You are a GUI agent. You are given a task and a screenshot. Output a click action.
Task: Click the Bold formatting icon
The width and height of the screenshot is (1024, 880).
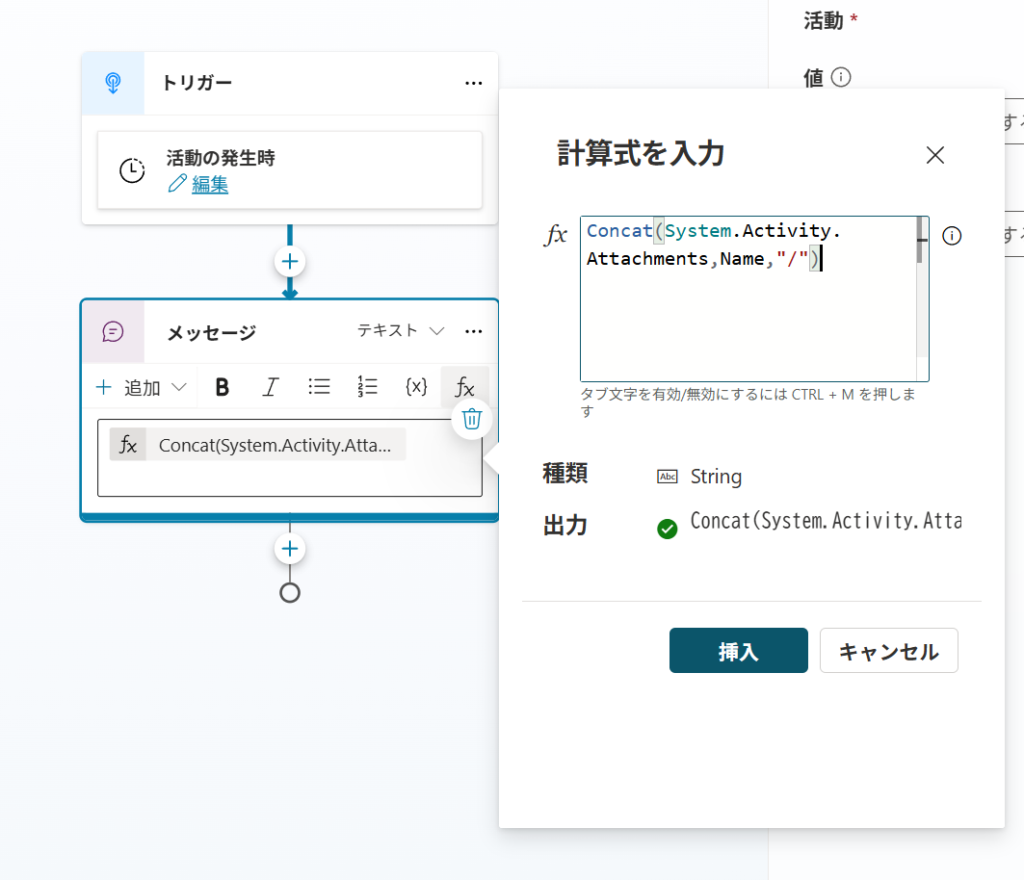click(222, 387)
